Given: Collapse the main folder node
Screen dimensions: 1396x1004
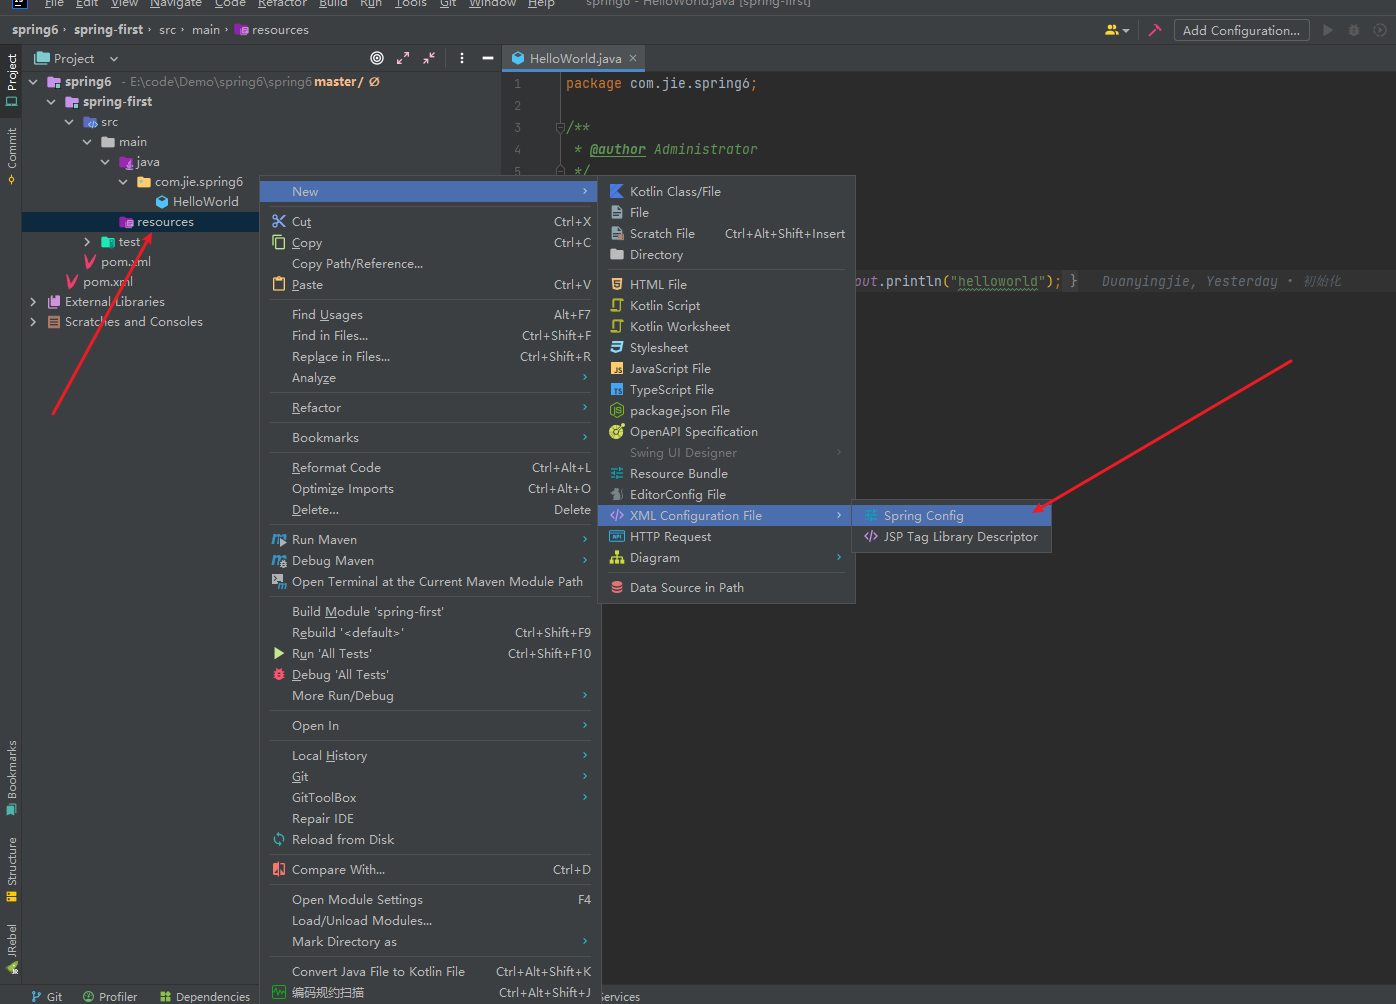Looking at the screenshot, I should tap(87, 142).
